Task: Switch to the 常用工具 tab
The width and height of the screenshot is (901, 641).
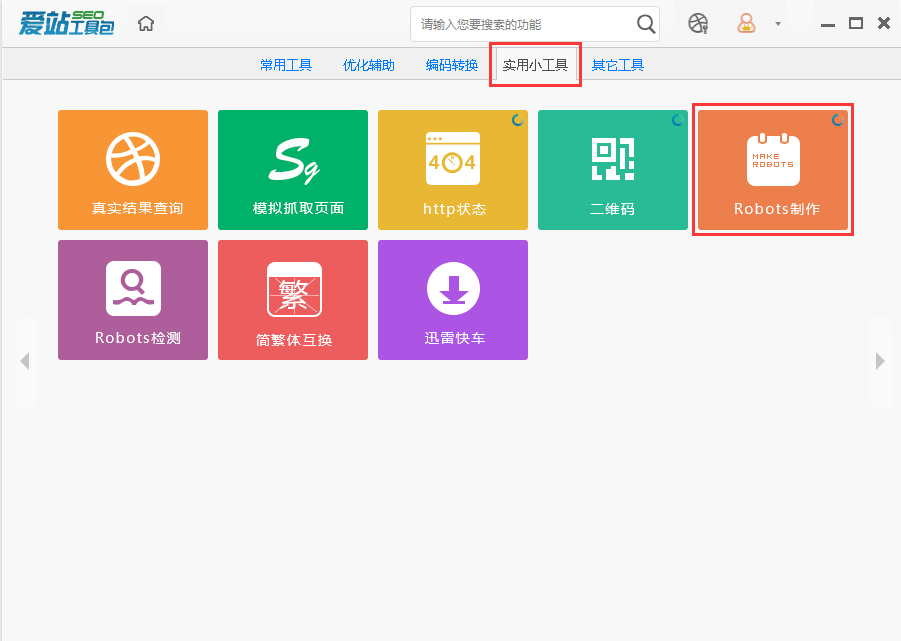Action: (285, 64)
